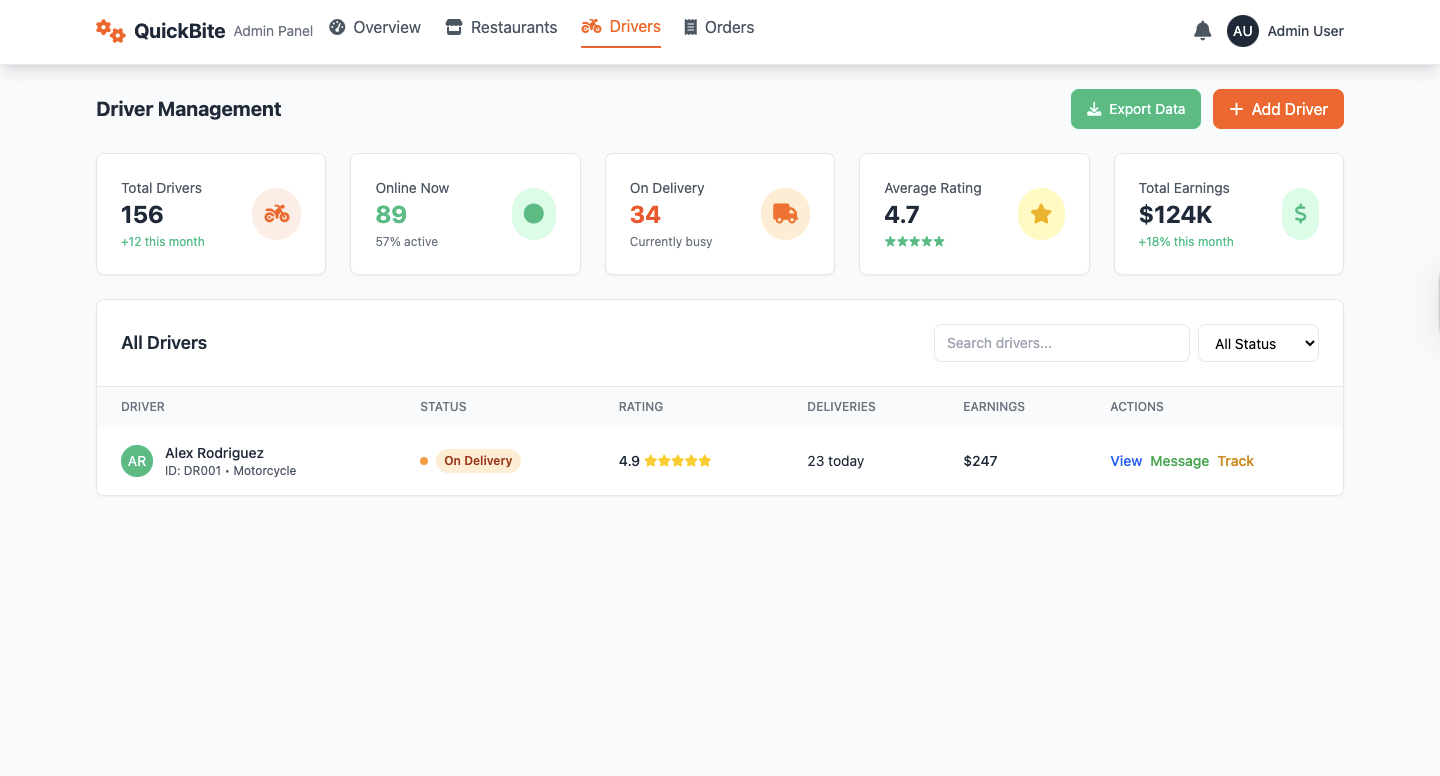Screen dimensions: 1440x776
Task: Click the motorcycle icon in Total Drivers card
Action: tap(276, 214)
